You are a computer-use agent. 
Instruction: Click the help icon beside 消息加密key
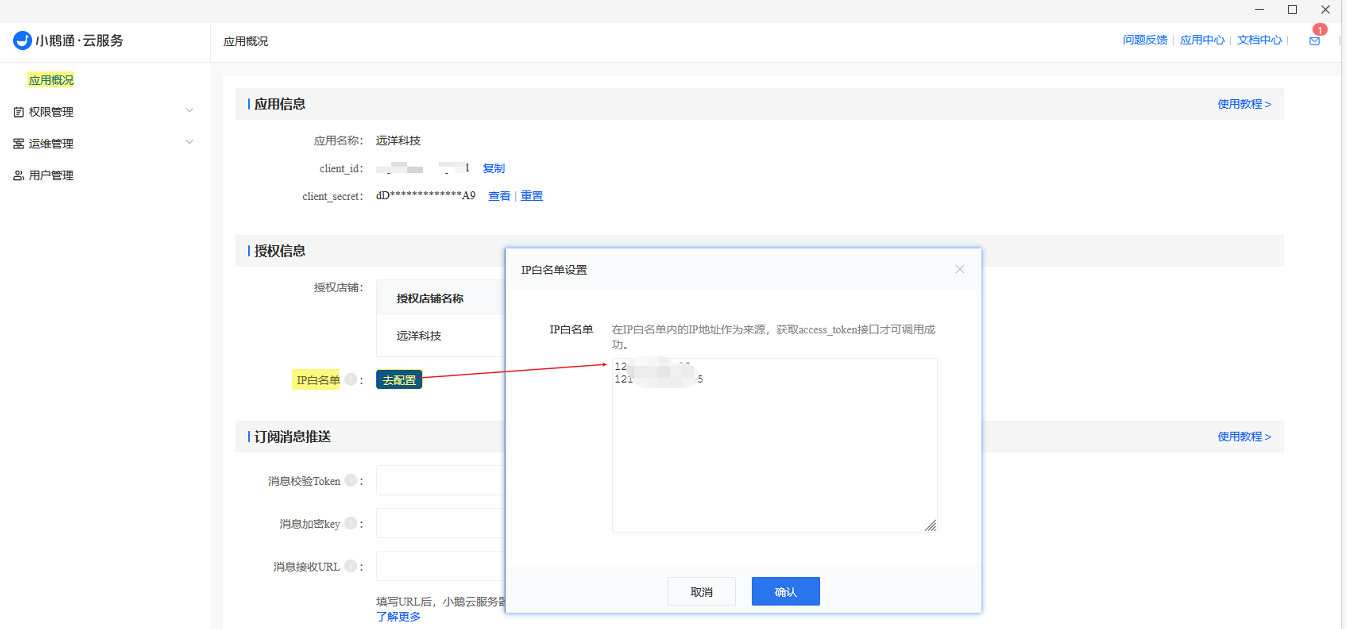coord(350,524)
